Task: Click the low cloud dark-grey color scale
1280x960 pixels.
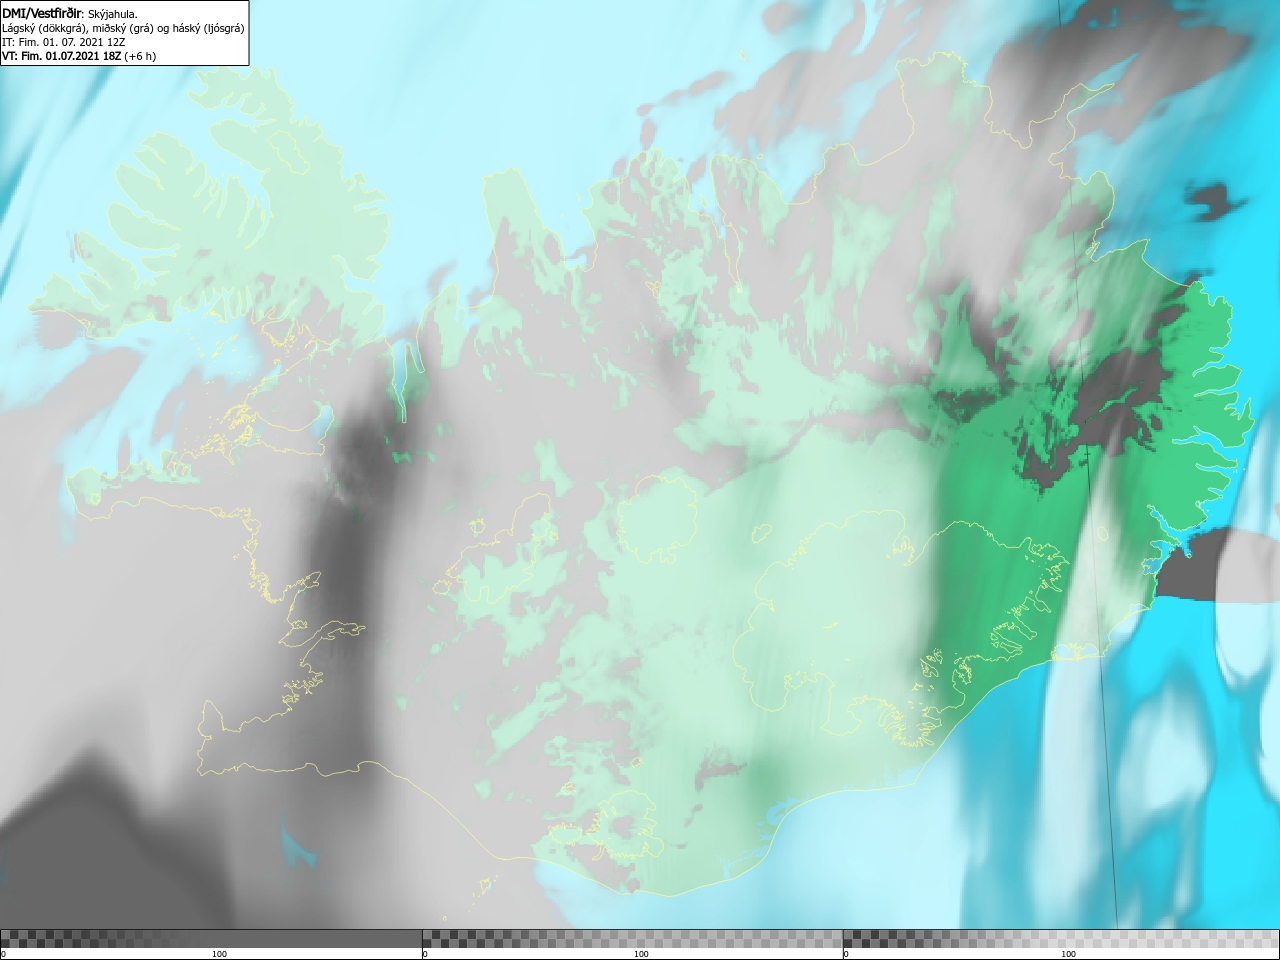Action: coord(211,938)
